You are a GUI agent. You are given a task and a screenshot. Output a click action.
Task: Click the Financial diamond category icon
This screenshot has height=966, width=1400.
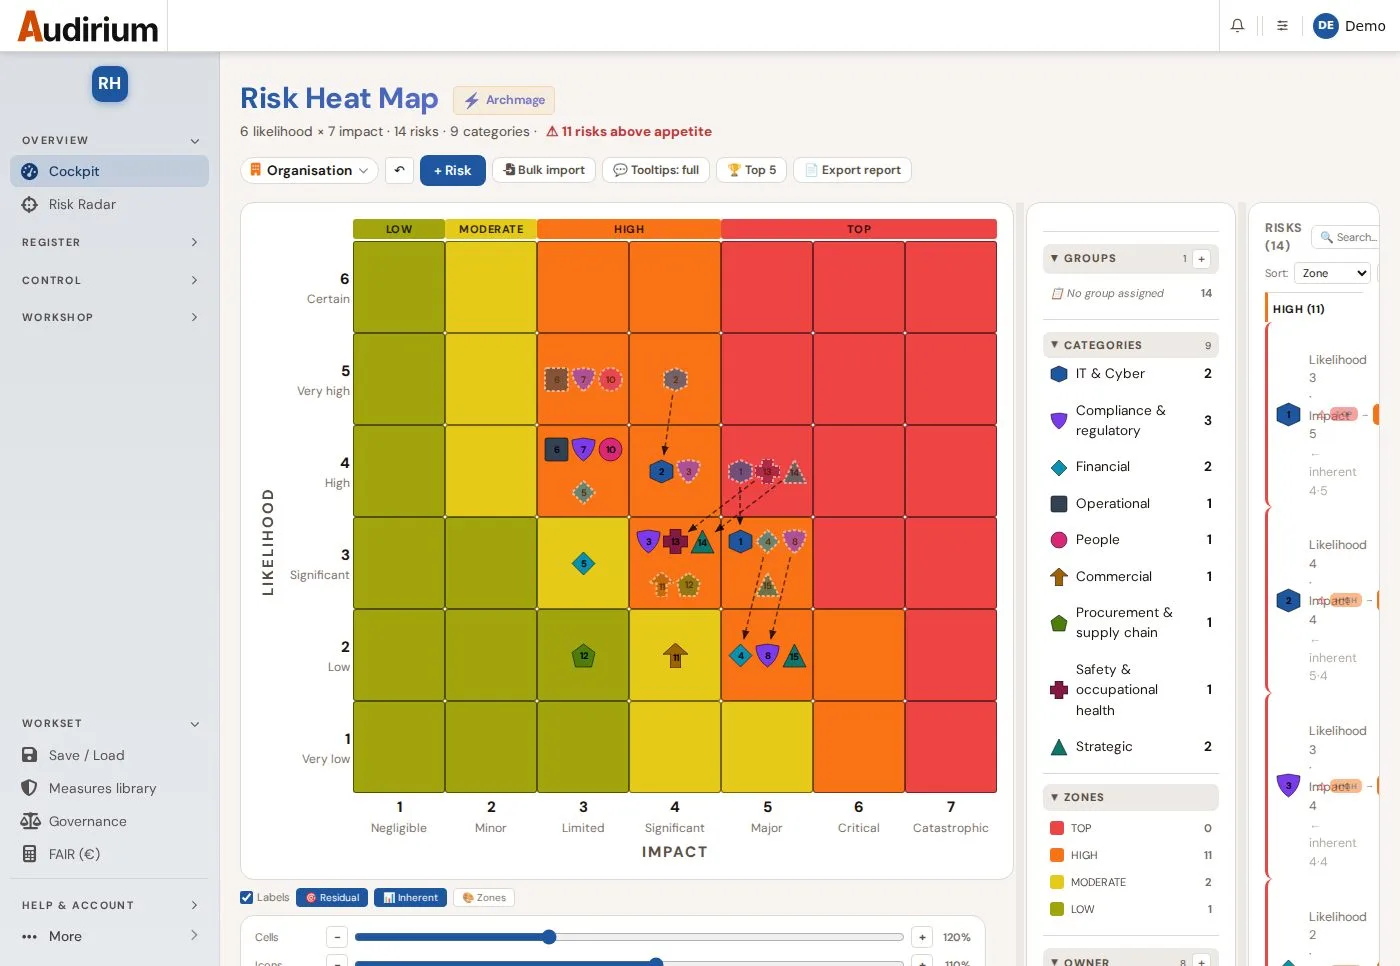click(x=1059, y=467)
